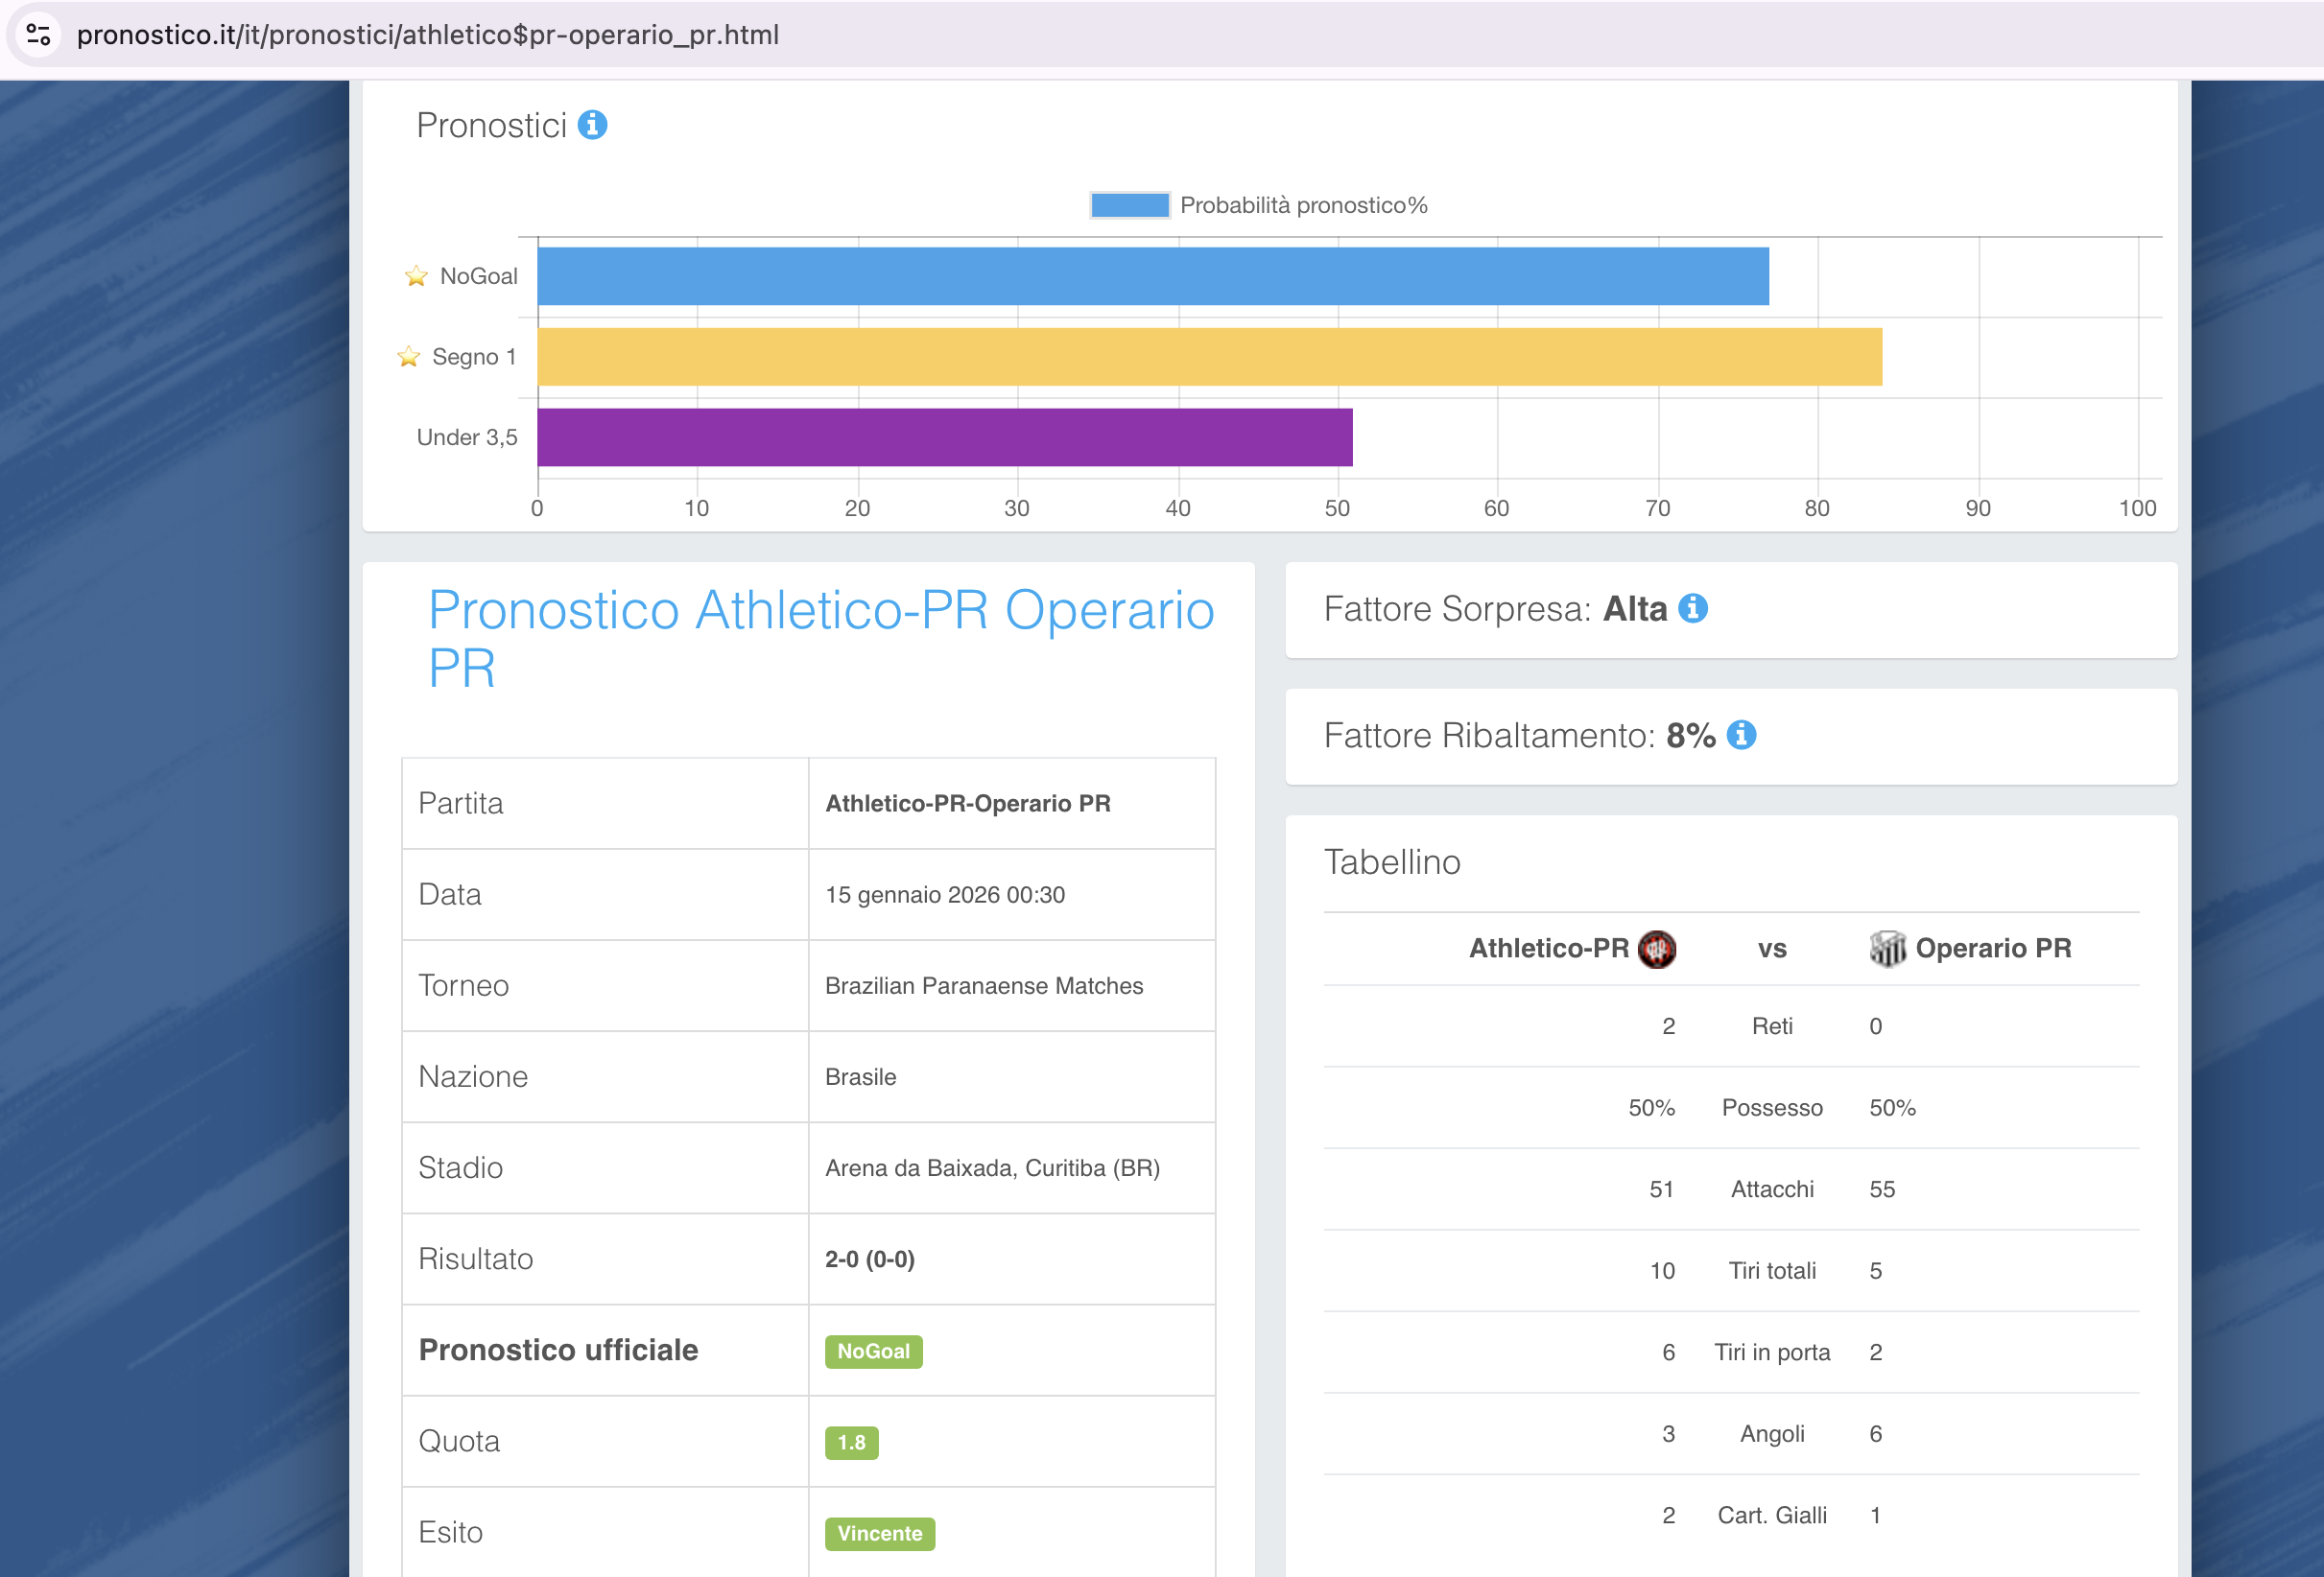The height and width of the screenshot is (1577, 2324).
Task: Click the site settings icon in address bar
Action: 39,35
